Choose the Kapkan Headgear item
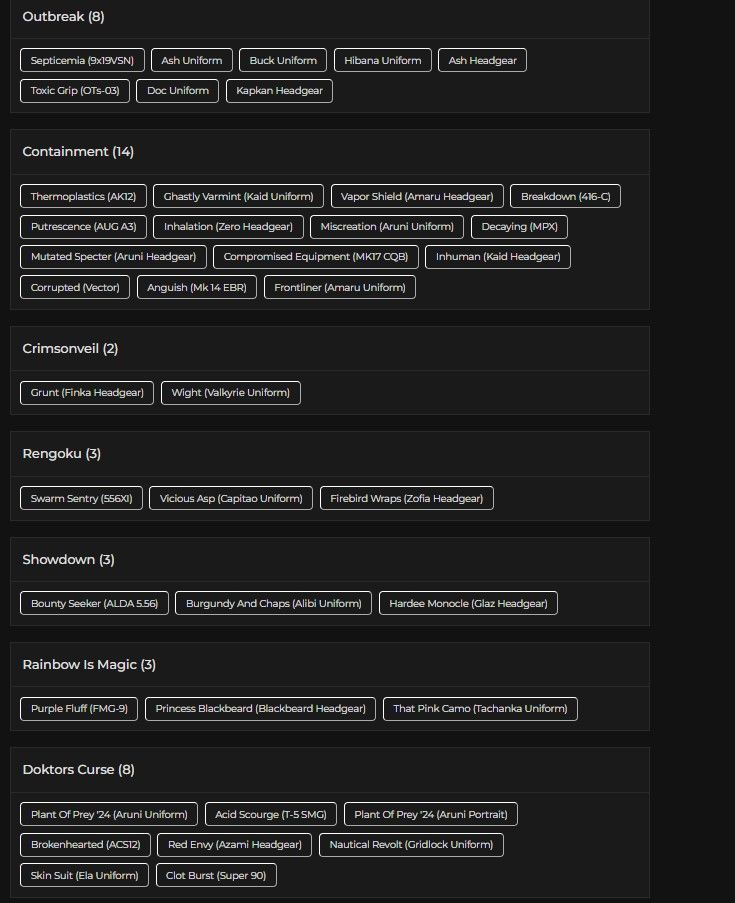Screen dimensions: 735x903 [x=279, y=90]
